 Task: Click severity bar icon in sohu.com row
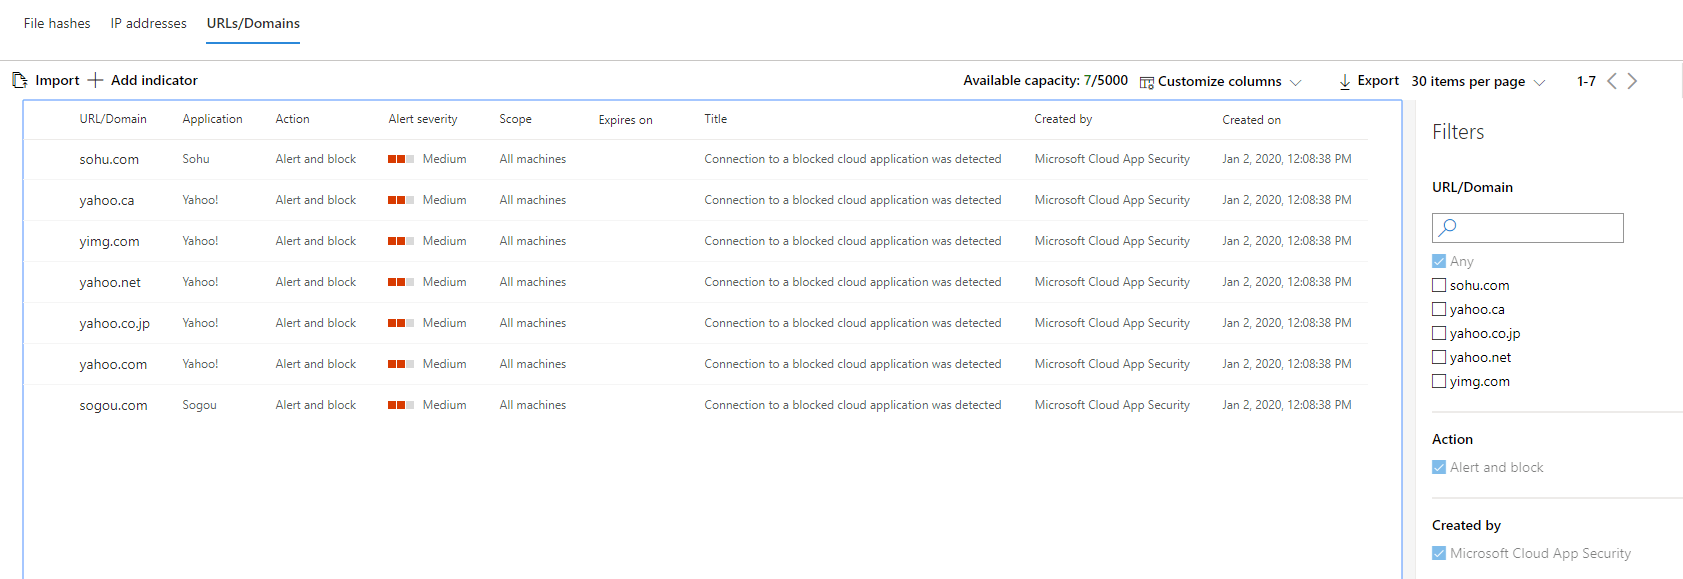[x=401, y=159]
